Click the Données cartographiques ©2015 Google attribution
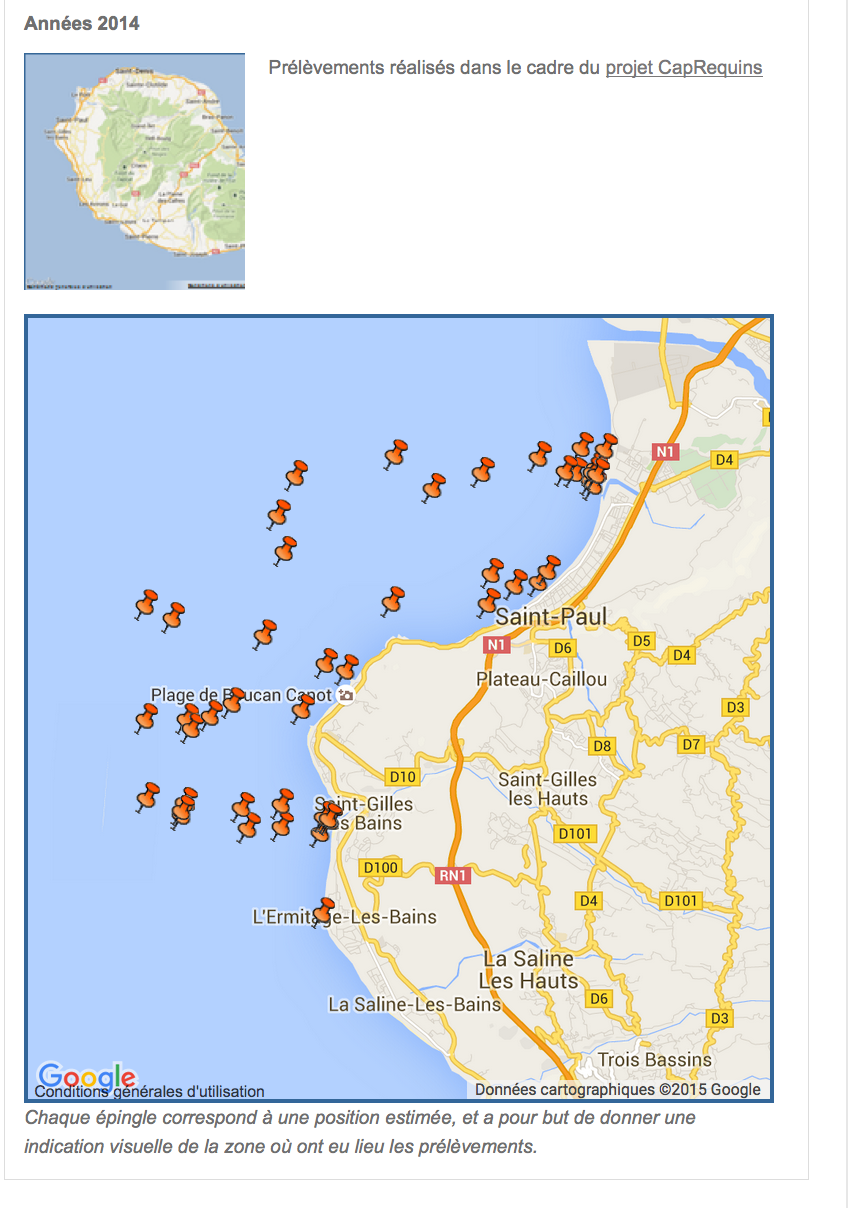Image resolution: width=848 pixels, height=1208 pixels. click(x=617, y=1090)
